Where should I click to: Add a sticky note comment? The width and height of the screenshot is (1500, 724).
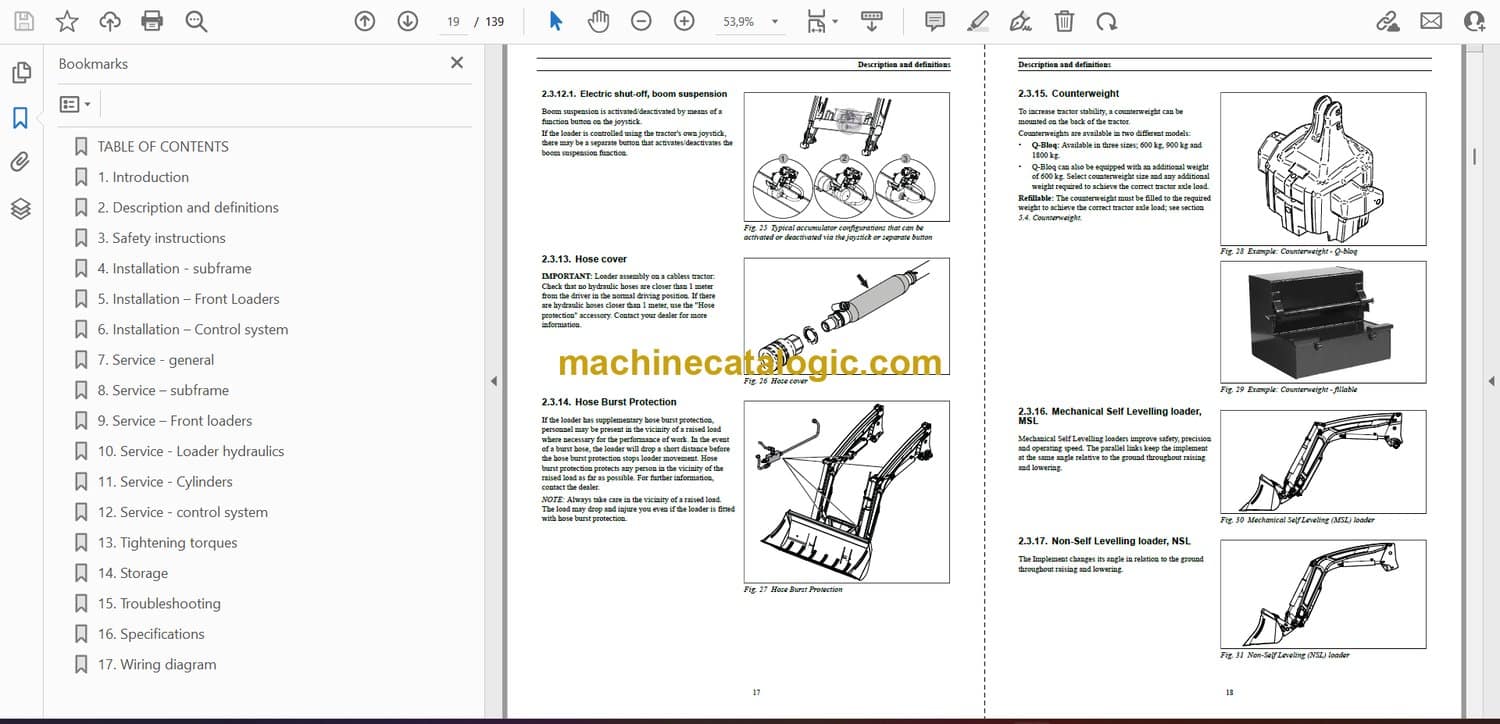tap(935, 21)
